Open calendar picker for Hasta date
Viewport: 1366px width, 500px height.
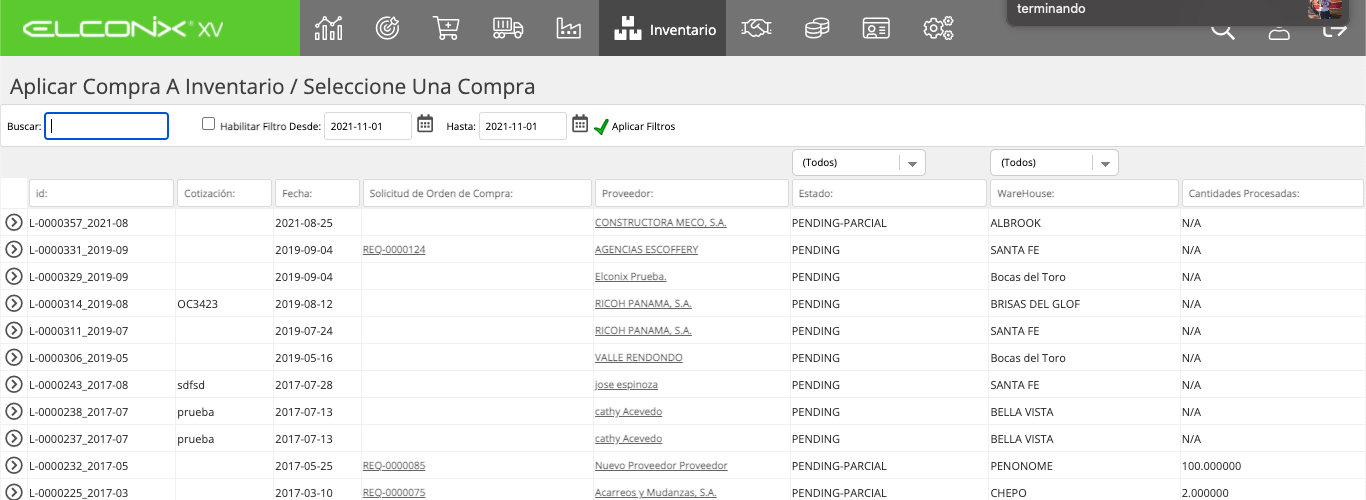pos(580,124)
